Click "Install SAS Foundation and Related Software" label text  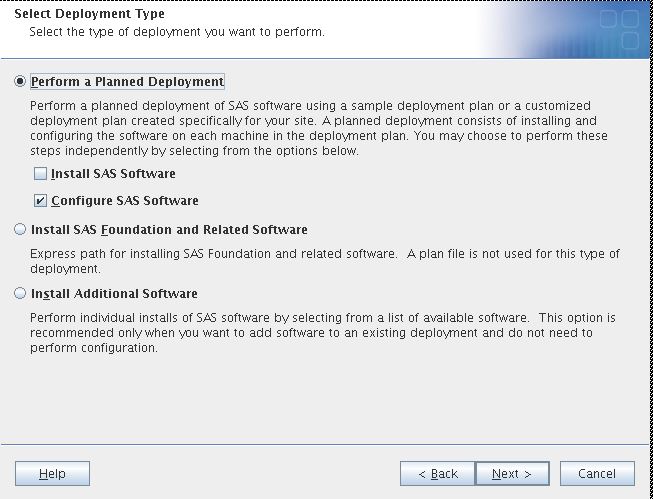coord(169,230)
